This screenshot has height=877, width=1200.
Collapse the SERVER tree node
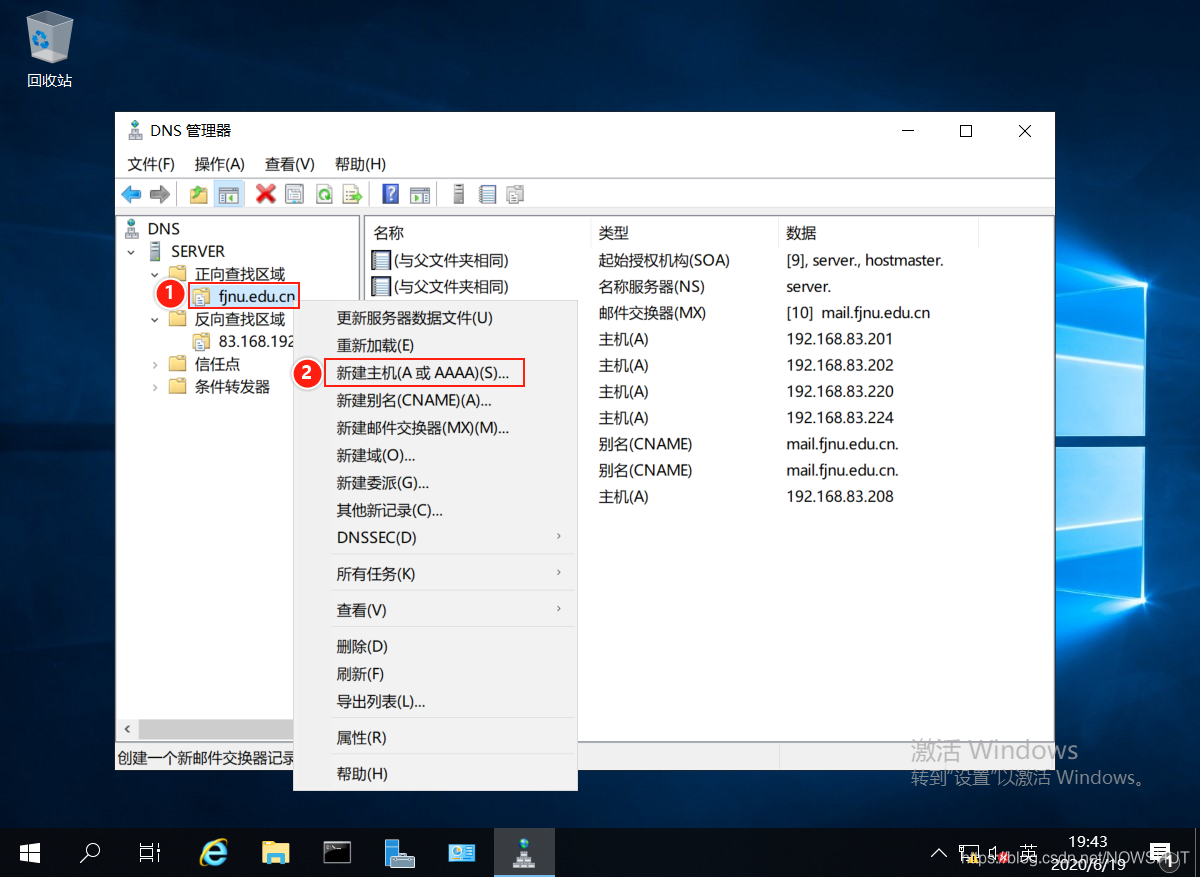coord(132,252)
